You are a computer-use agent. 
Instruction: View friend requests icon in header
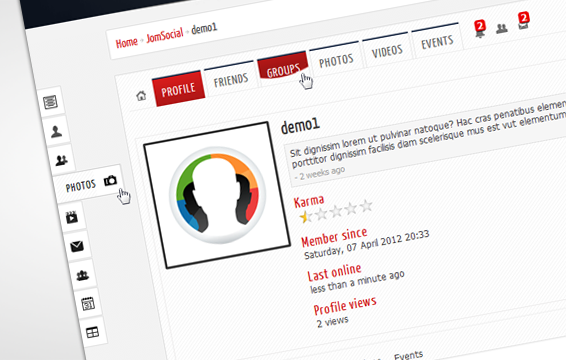[502, 28]
